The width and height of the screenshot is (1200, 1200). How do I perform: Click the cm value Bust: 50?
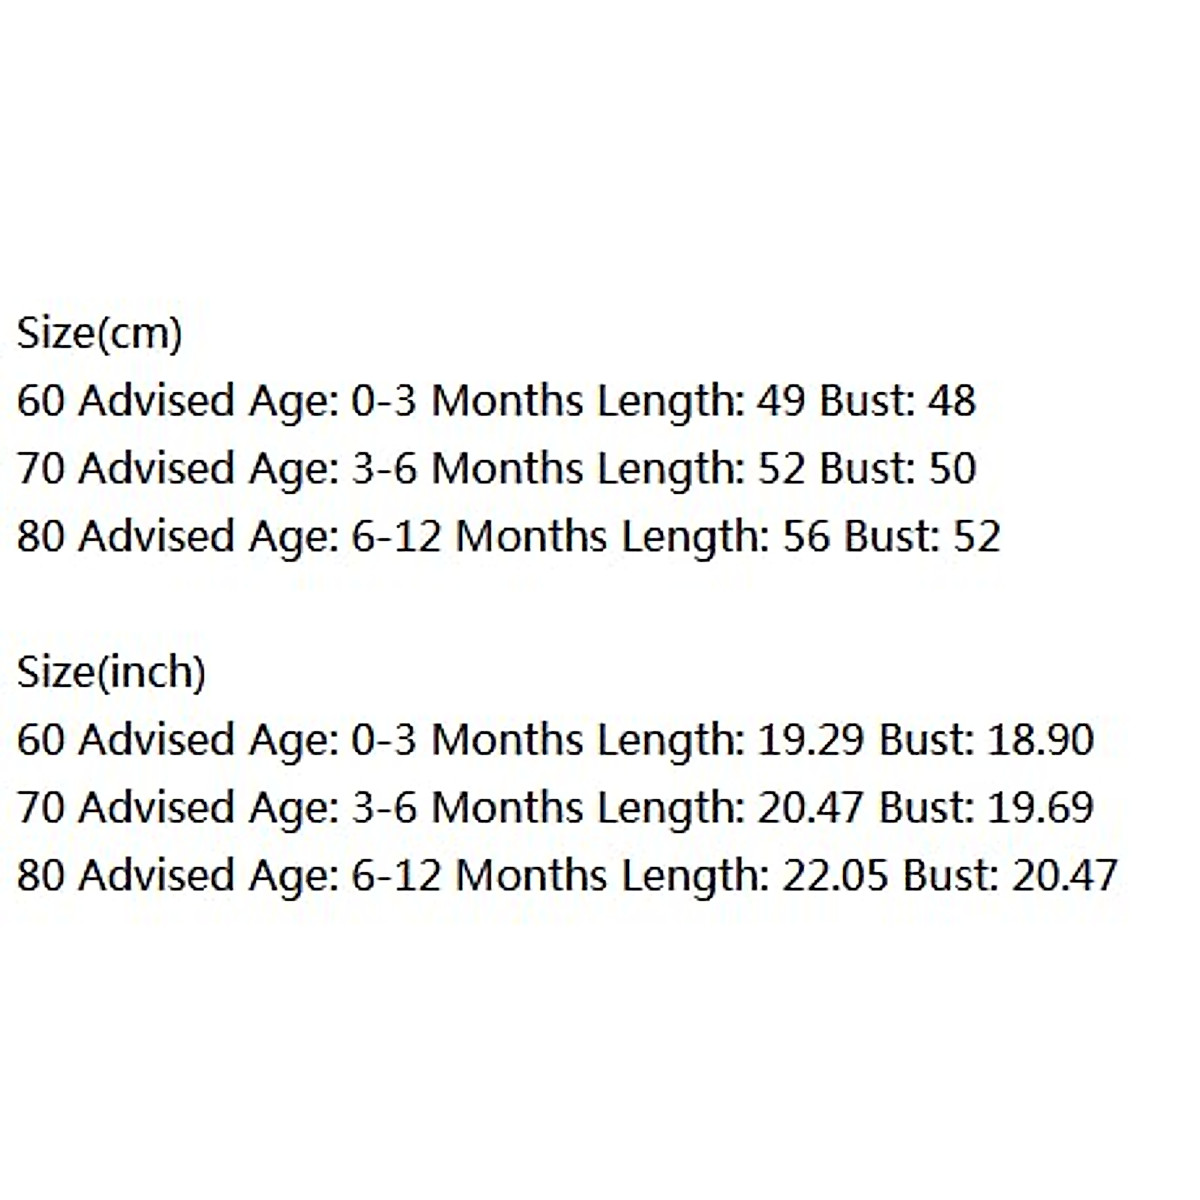(x=897, y=469)
